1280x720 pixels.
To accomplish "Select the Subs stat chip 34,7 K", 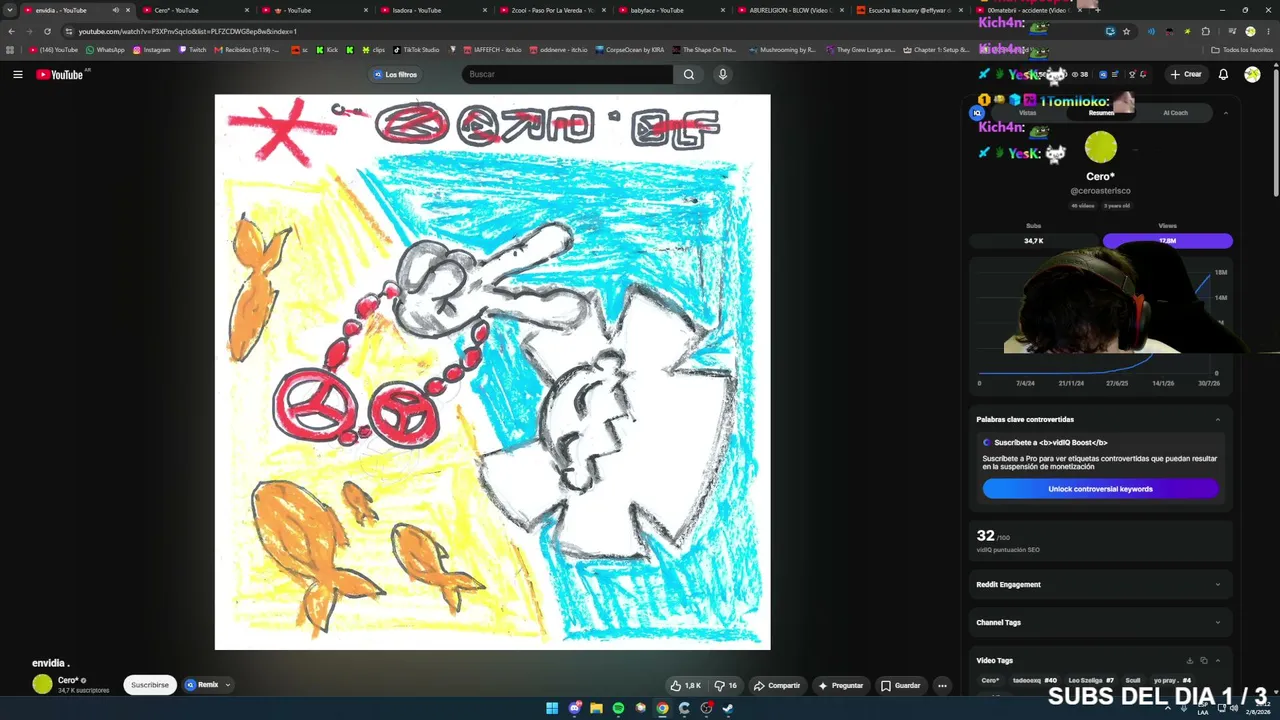I will coord(1033,241).
